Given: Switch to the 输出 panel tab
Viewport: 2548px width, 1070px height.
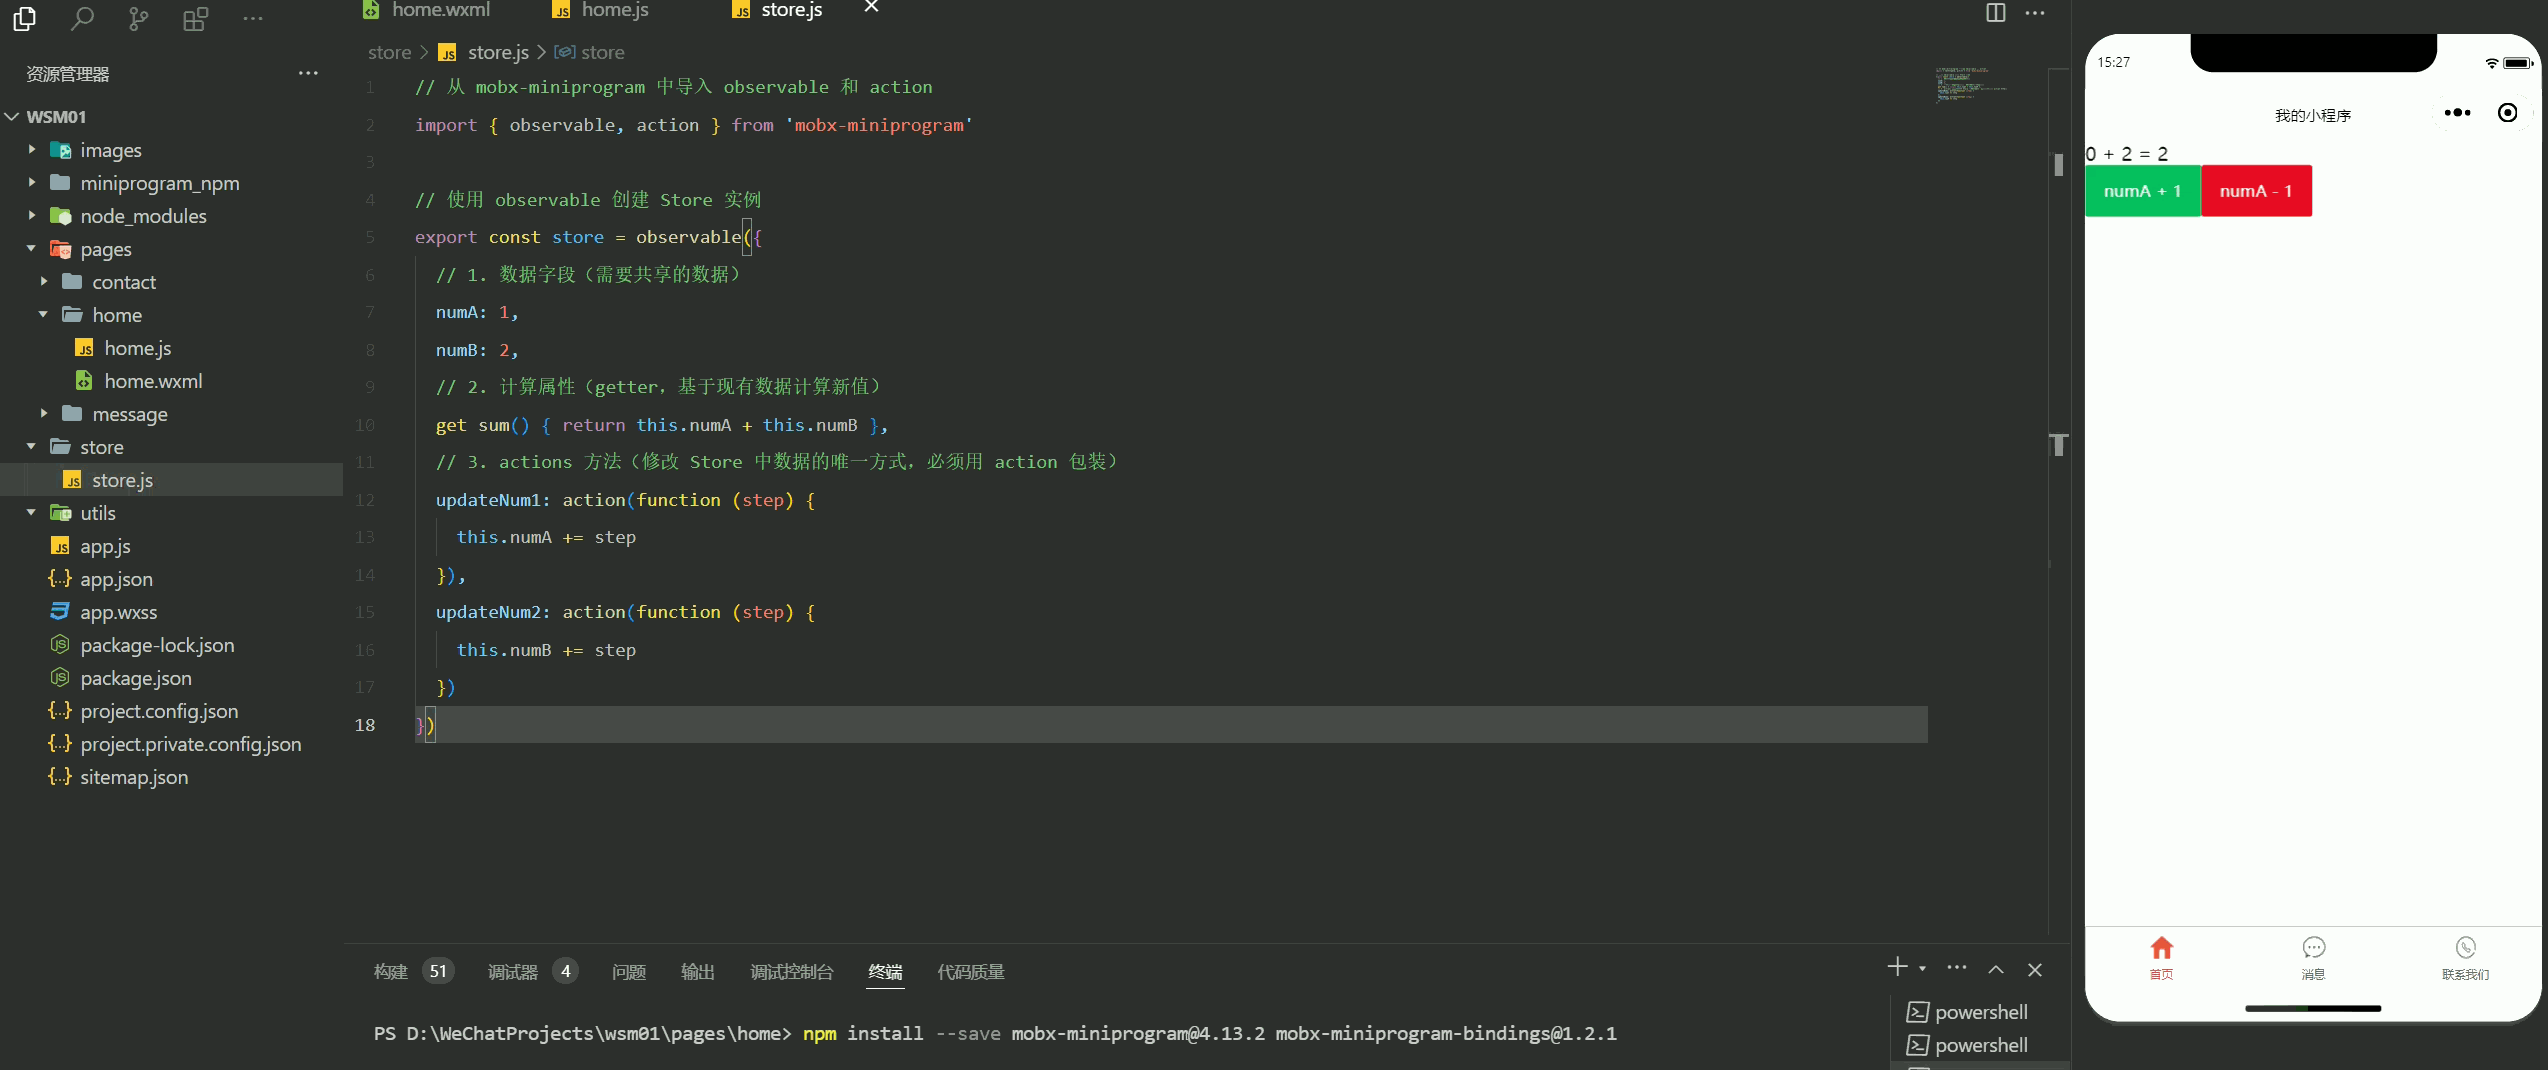Looking at the screenshot, I should pyautogui.click(x=697, y=971).
